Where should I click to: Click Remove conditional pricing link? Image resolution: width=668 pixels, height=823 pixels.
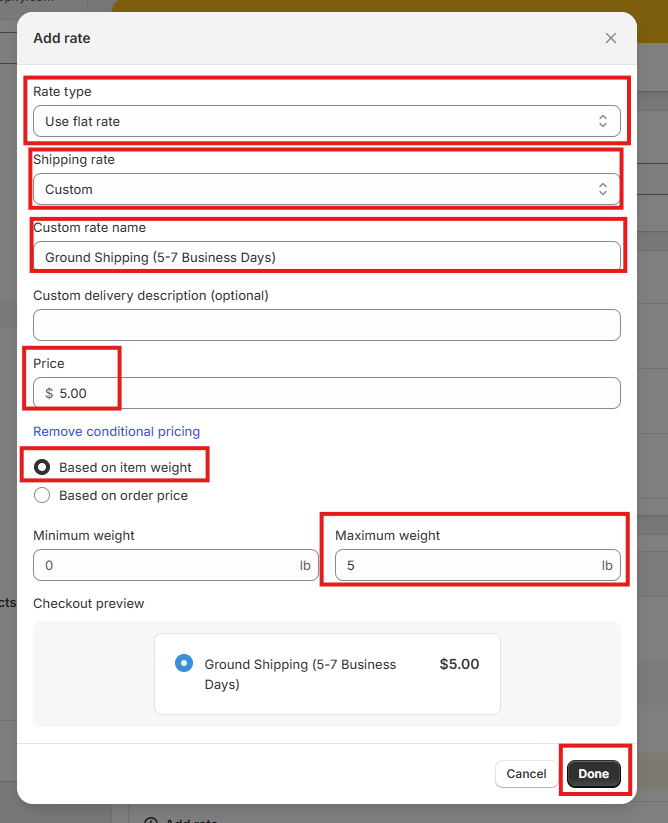point(117,431)
